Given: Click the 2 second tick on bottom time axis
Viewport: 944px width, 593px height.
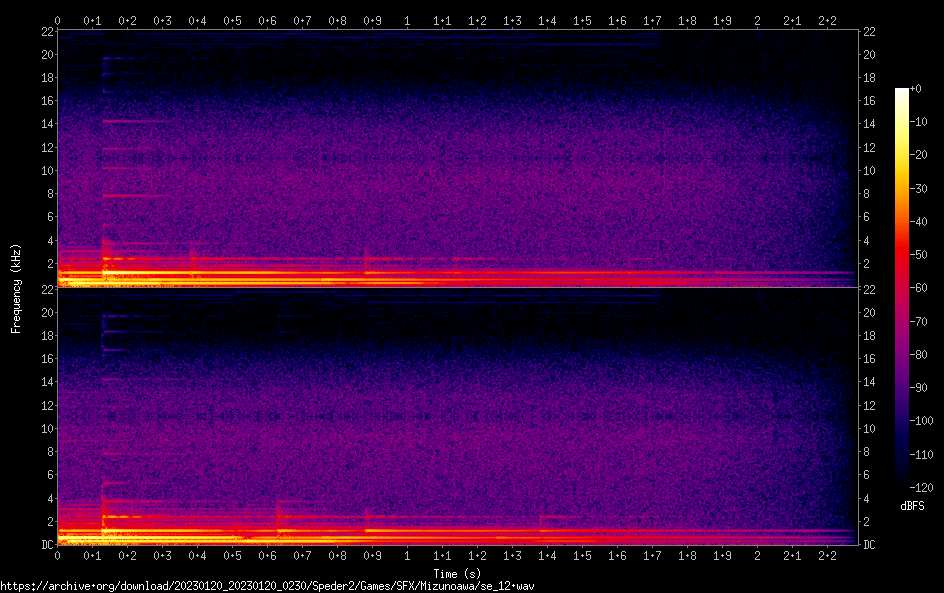Looking at the screenshot, I should 757,556.
